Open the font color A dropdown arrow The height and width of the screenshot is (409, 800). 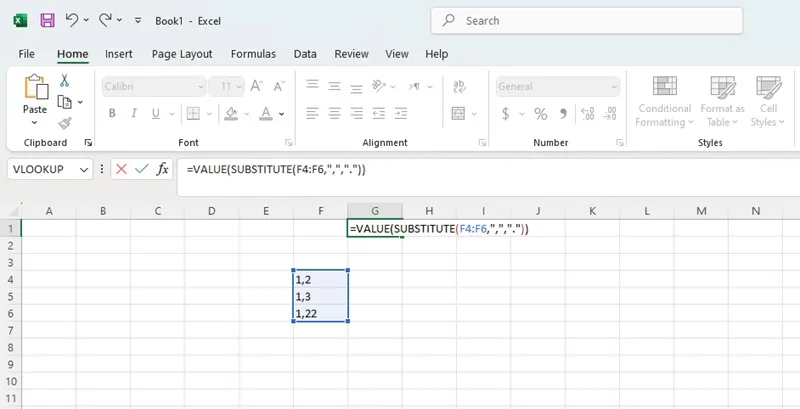[x=282, y=114]
